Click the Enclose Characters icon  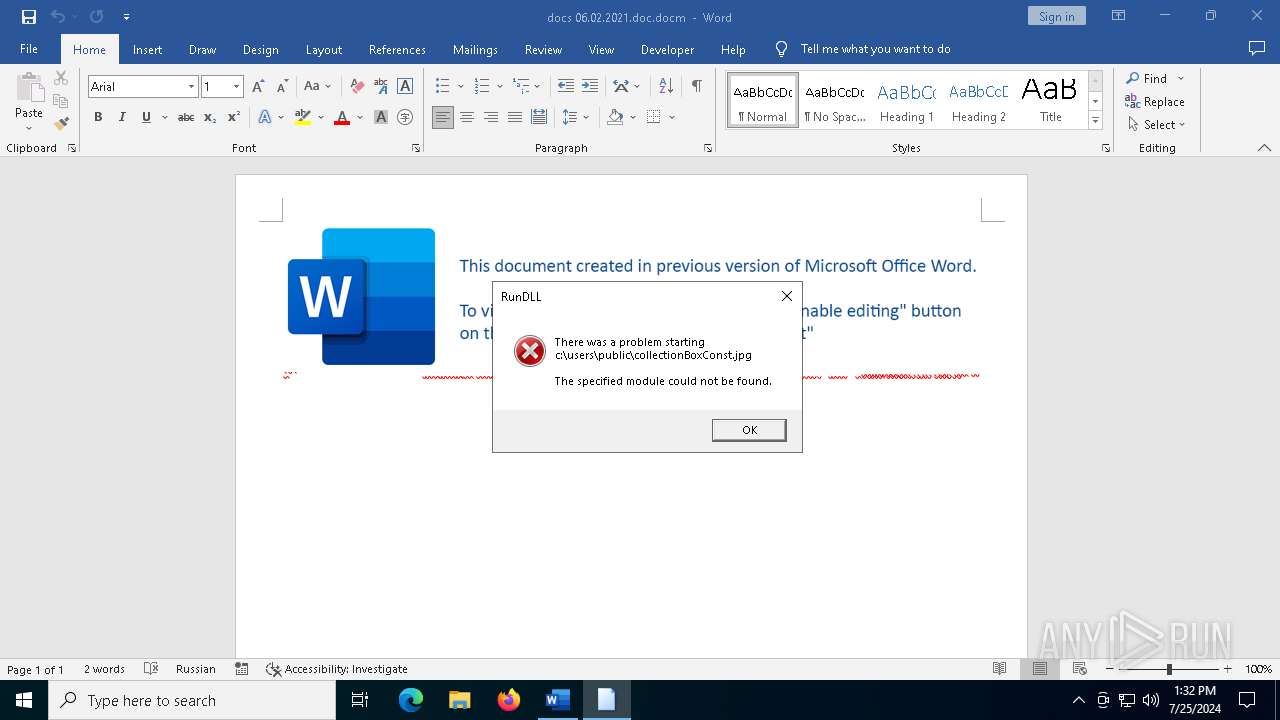[x=405, y=117]
